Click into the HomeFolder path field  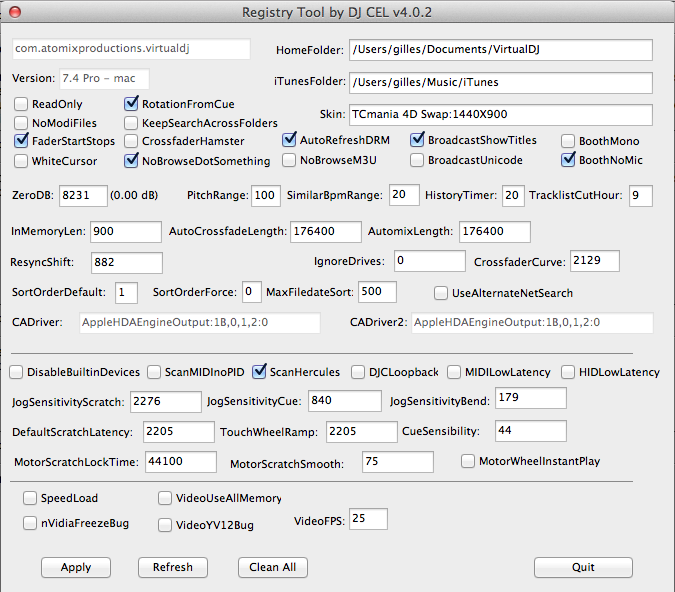[x=500, y=50]
